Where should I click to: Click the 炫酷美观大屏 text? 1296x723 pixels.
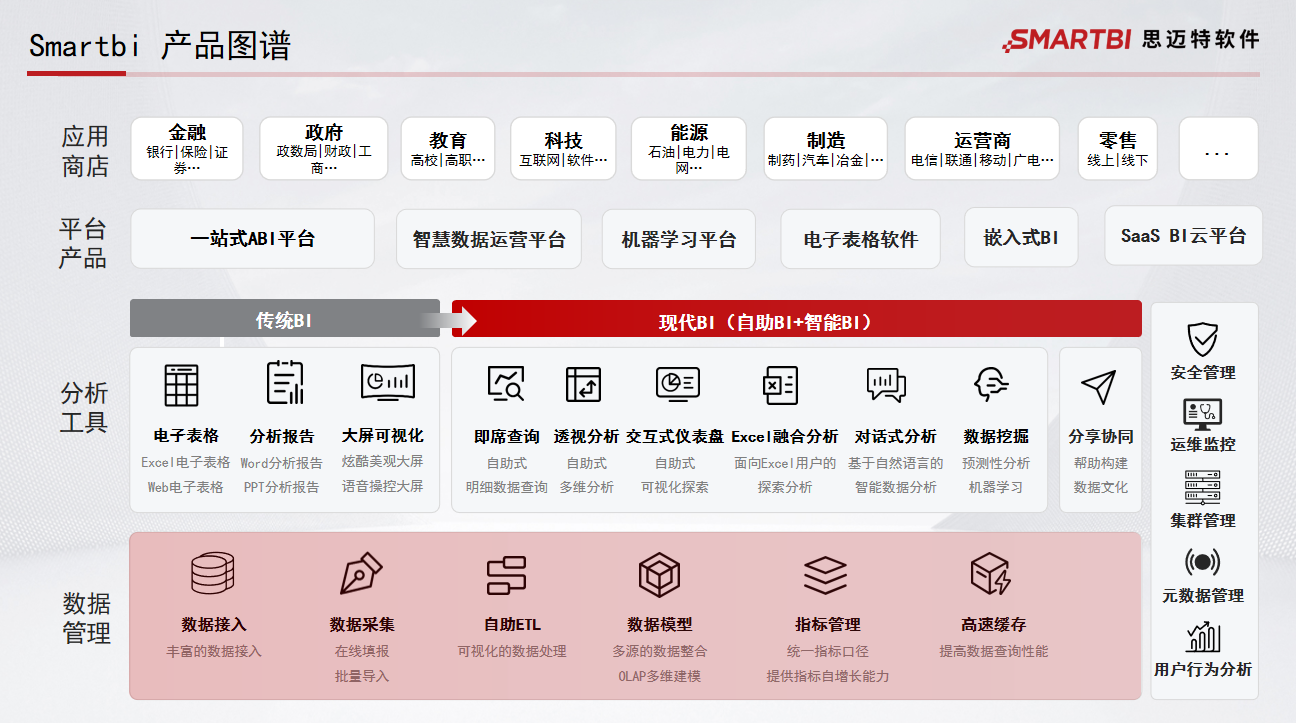pyautogui.click(x=382, y=461)
